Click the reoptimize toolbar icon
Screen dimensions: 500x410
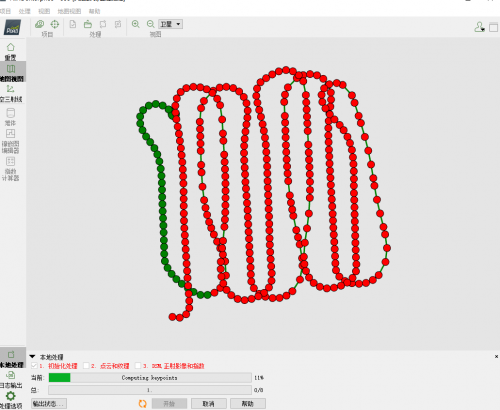pyautogui.click(x=103, y=24)
